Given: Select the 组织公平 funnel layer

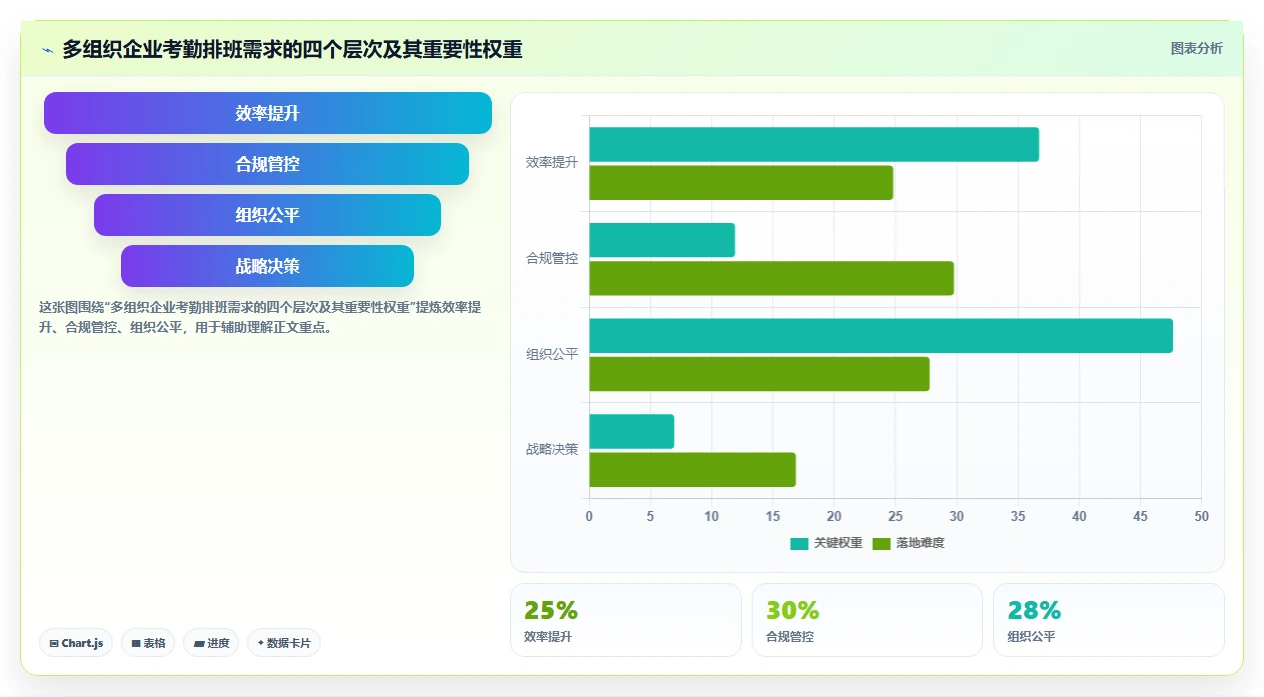Looking at the screenshot, I should click(x=267, y=215).
